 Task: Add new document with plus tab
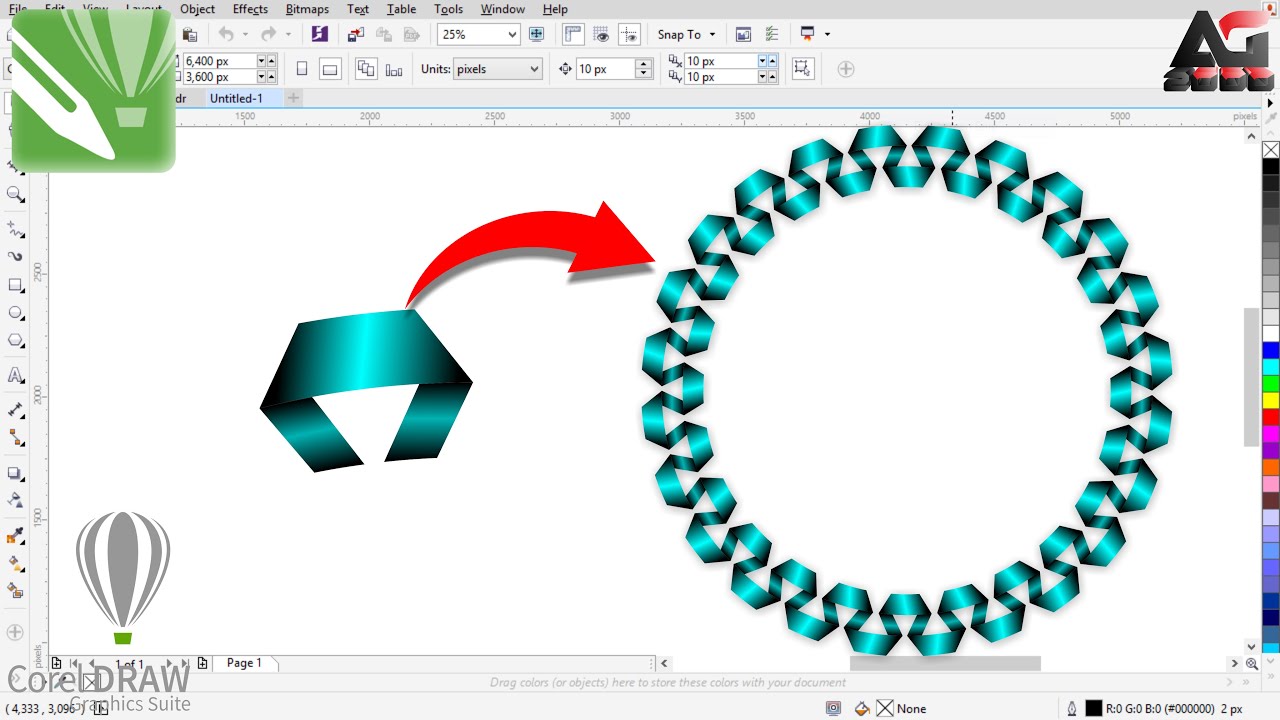(293, 98)
